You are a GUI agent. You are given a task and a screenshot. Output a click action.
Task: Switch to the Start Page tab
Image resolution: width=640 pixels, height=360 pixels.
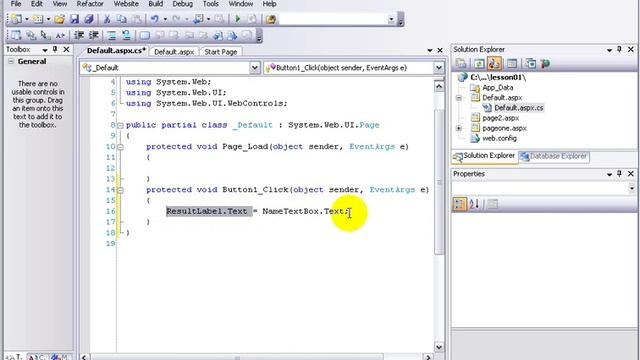tap(221, 52)
